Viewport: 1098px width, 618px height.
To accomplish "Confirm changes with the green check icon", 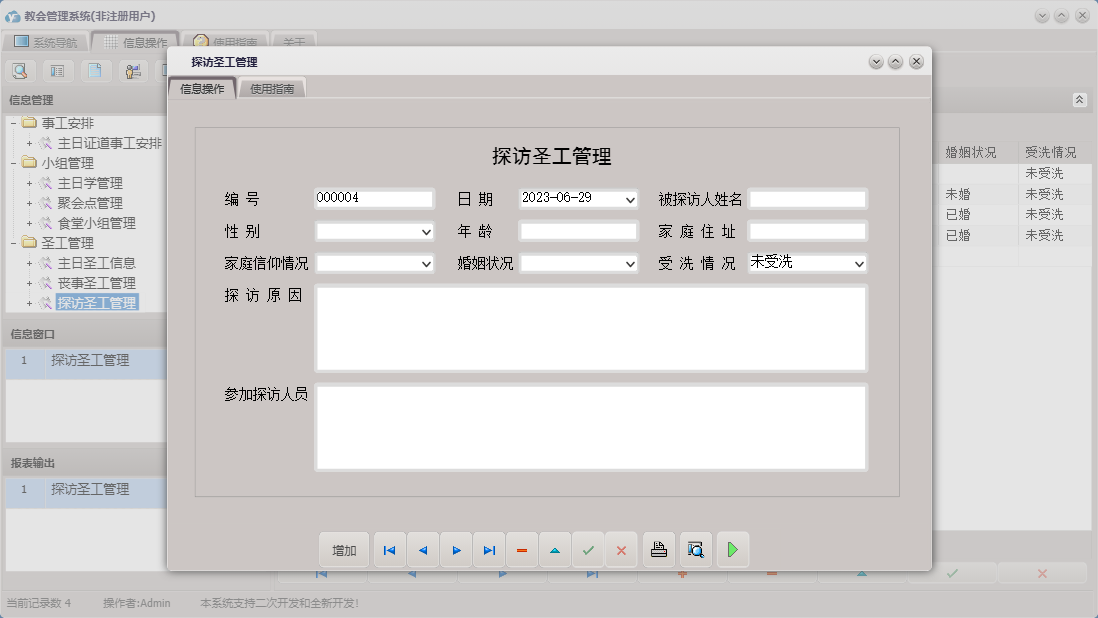I will 588,549.
